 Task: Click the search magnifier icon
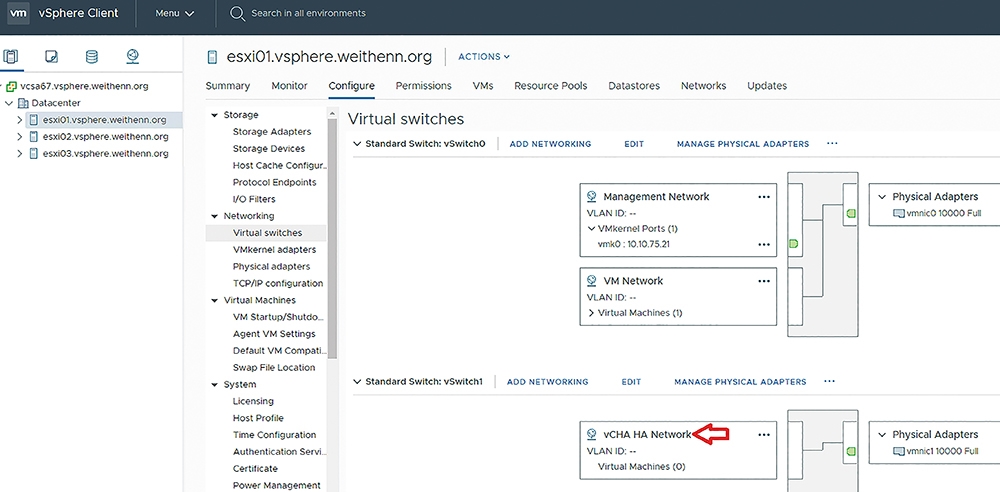pyautogui.click(x=237, y=13)
